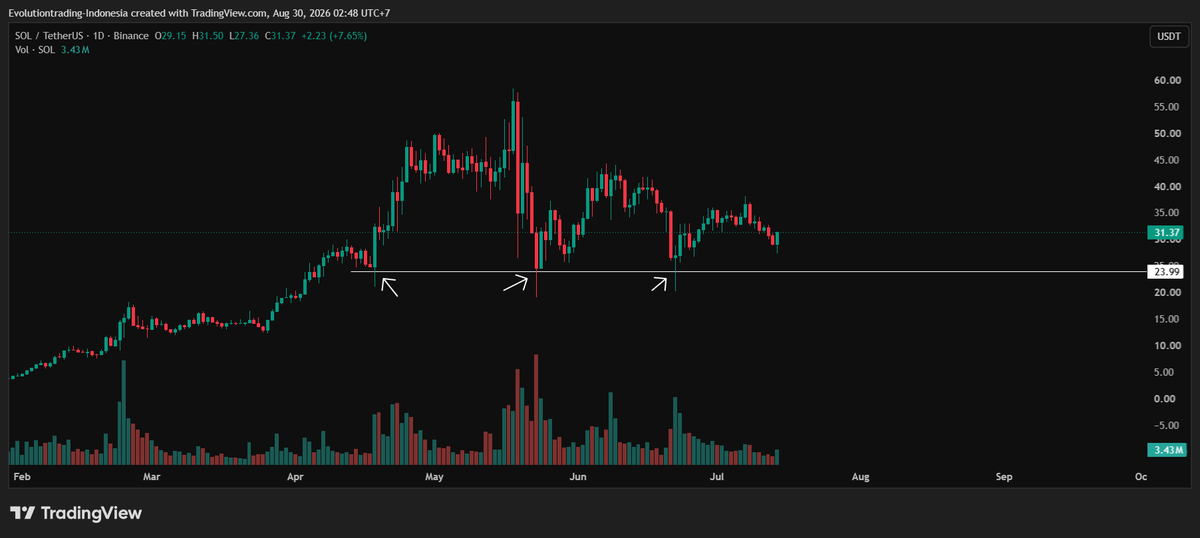This screenshot has width=1200, height=538.
Task: Click the Evolutiontrading-Indonesia header caption
Action: pyautogui.click(x=199, y=13)
